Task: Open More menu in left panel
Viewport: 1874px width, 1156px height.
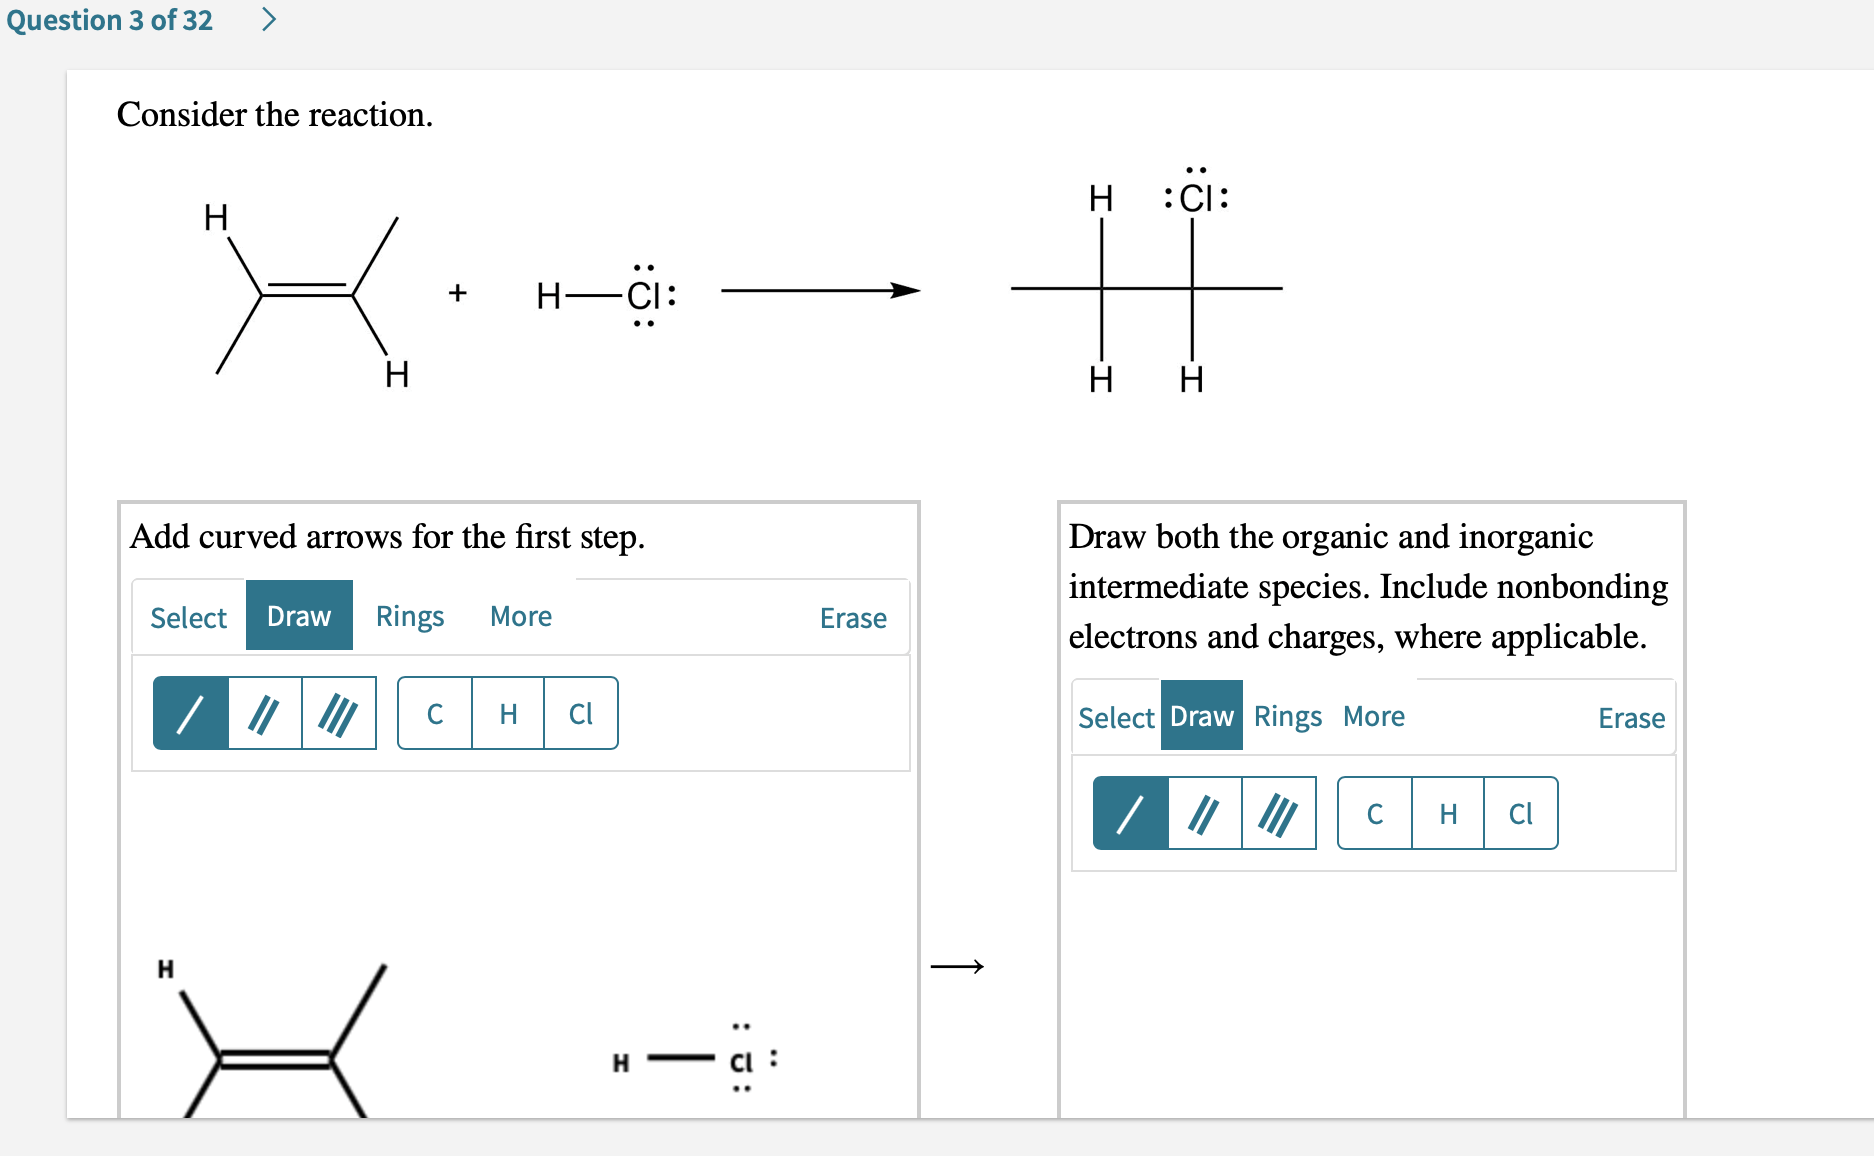Action: 521,616
